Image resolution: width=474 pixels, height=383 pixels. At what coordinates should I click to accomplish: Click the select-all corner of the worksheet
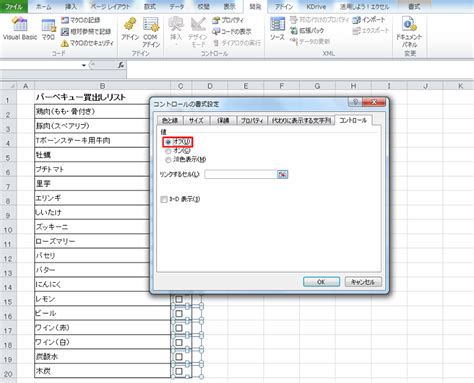click(x=8, y=86)
